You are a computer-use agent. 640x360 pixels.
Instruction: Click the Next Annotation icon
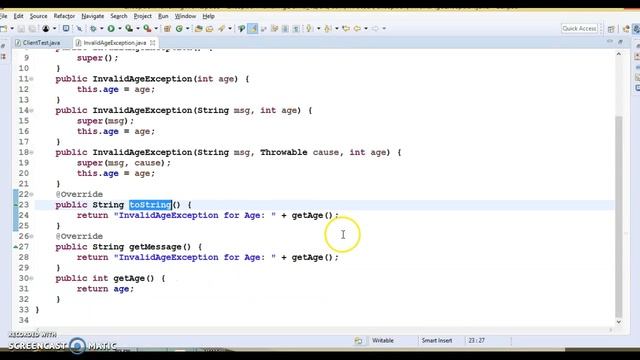pyautogui.click(x=309, y=29)
